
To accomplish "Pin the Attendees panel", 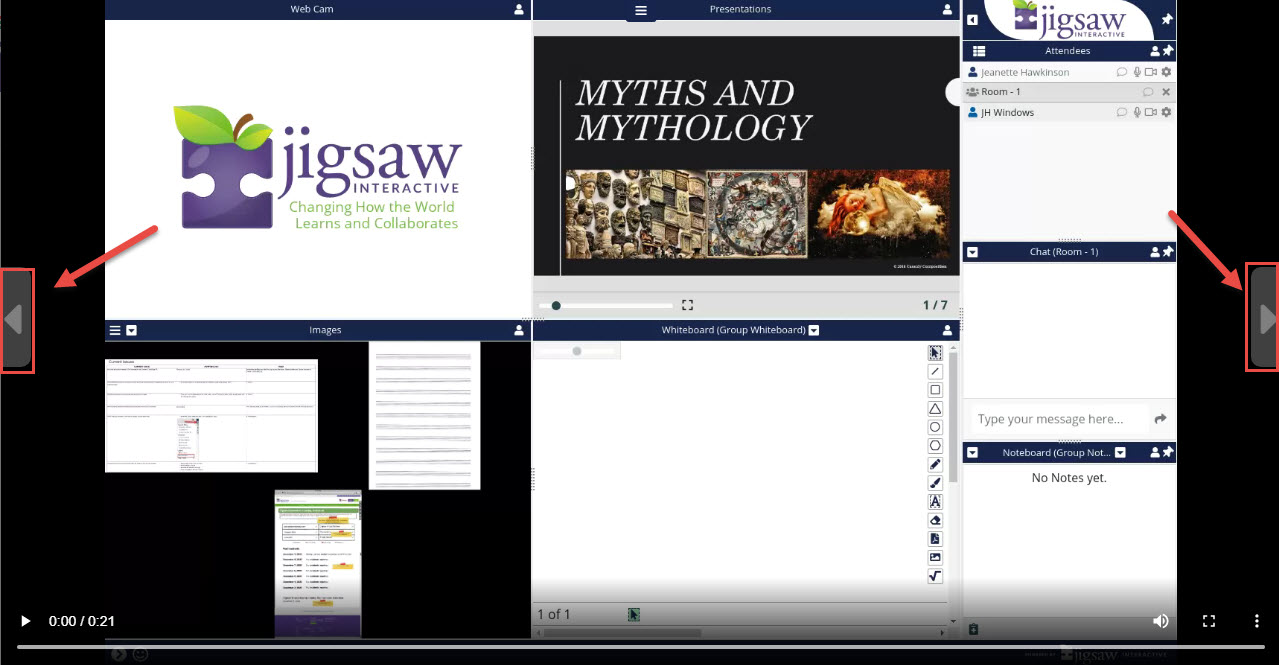I will [1167, 51].
